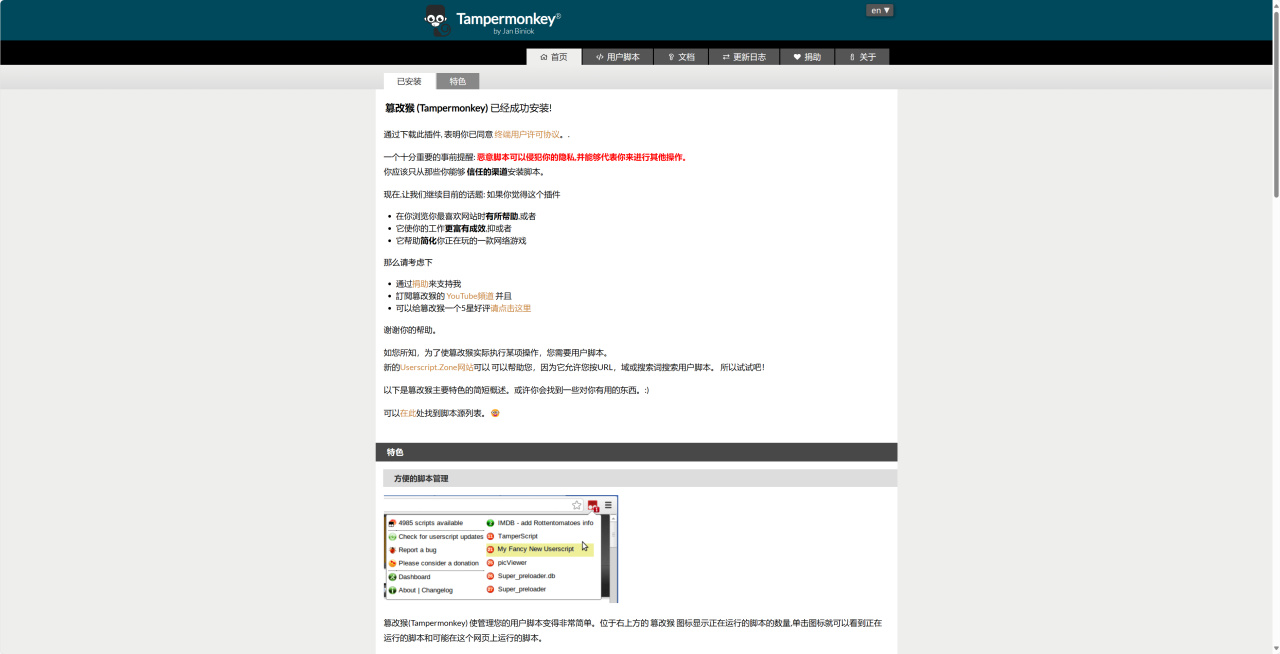
Task: Click the arrows icon beside 更新日志
Action: click(x=728, y=57)
